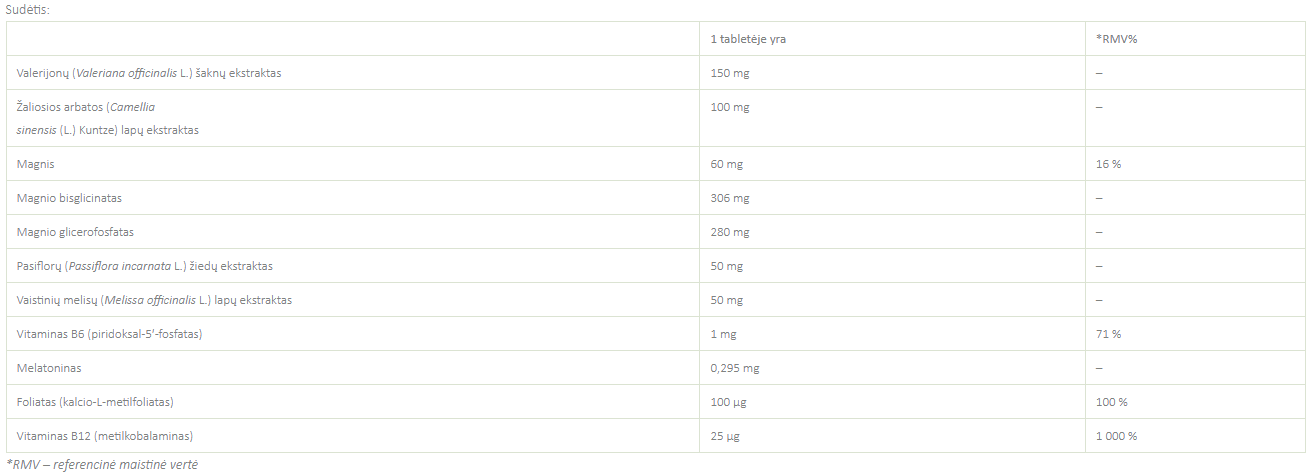Screen dimensions: 1314x476
Task: Select the "Magnio glicerofosfatas" row label
Action: [x=75, y=232]
